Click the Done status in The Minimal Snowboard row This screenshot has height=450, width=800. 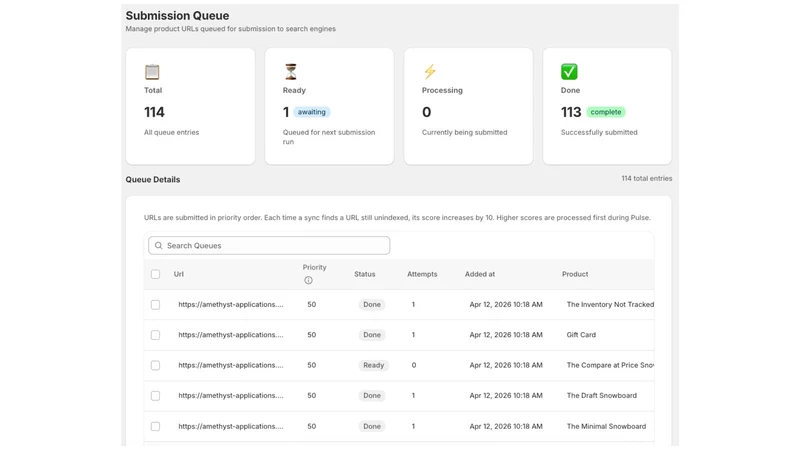coord(372,426)
